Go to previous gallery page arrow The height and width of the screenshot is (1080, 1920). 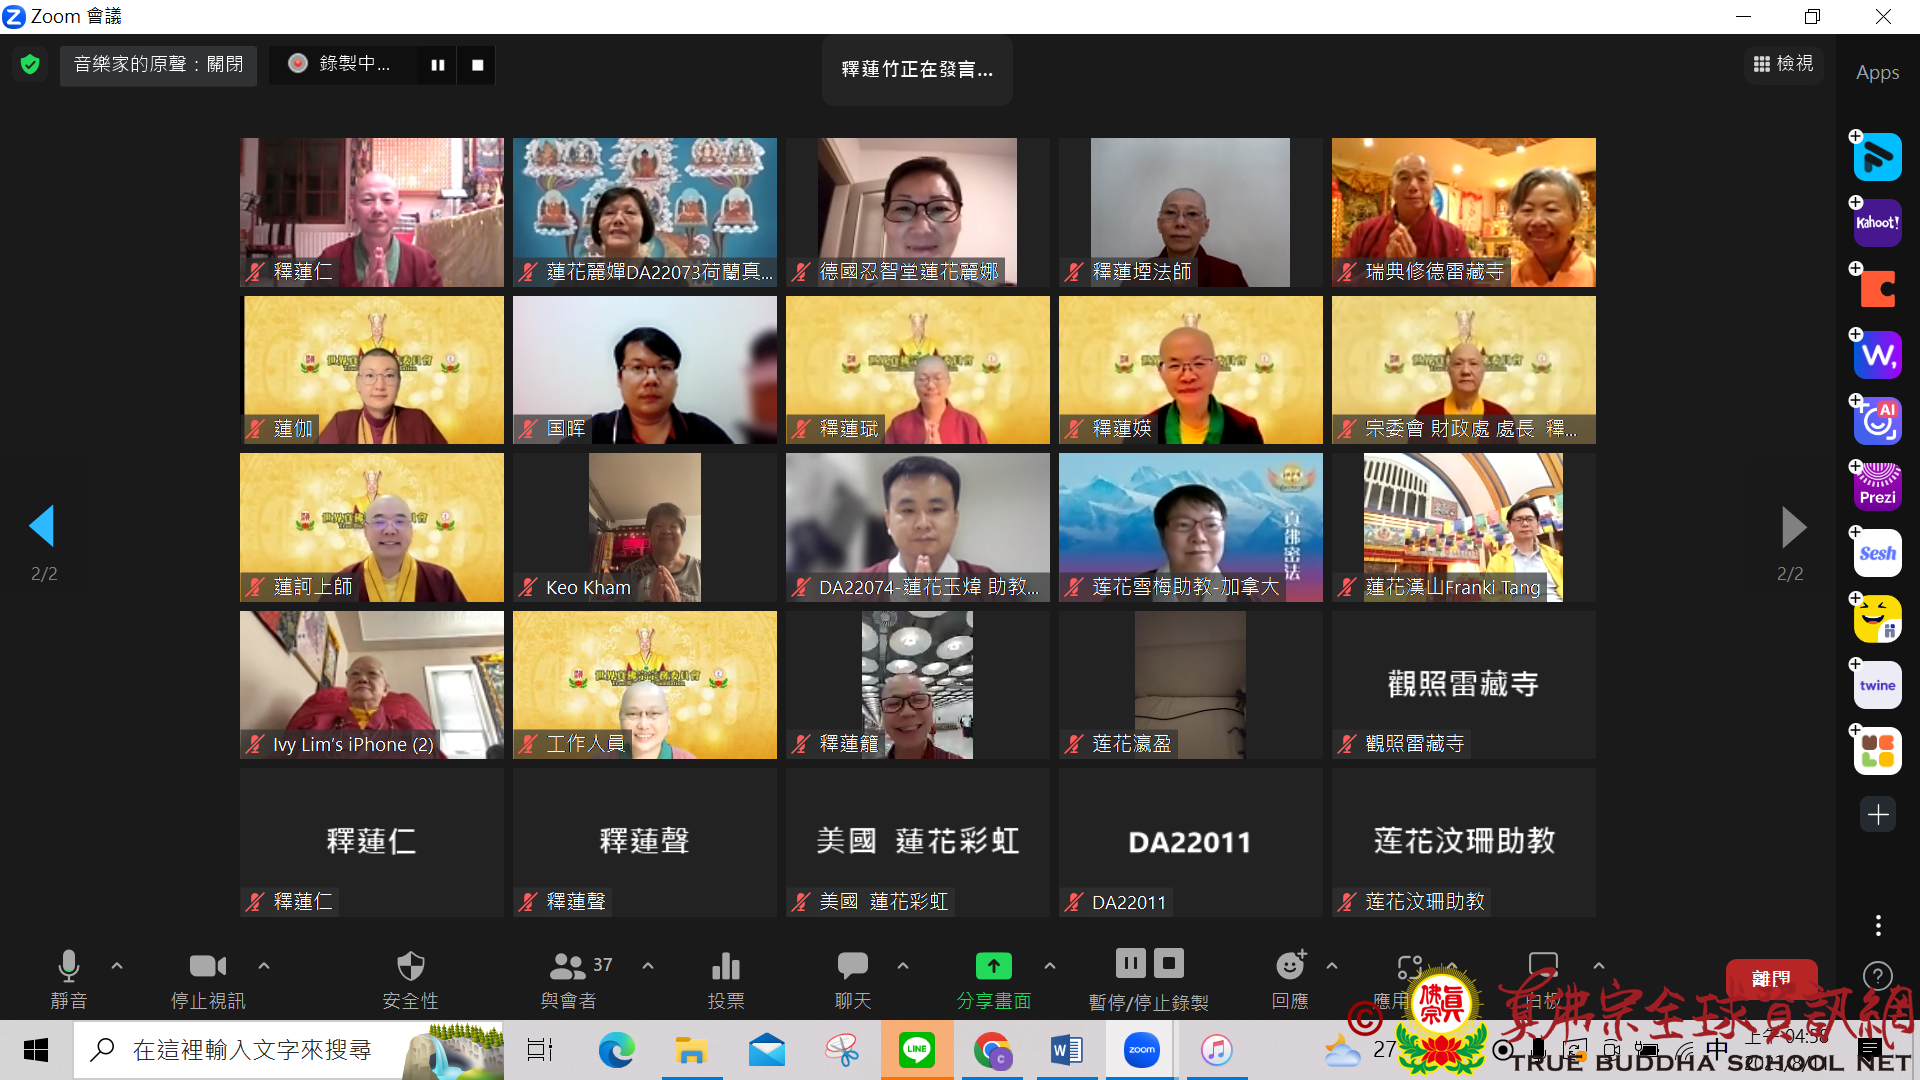click(42, 526)
